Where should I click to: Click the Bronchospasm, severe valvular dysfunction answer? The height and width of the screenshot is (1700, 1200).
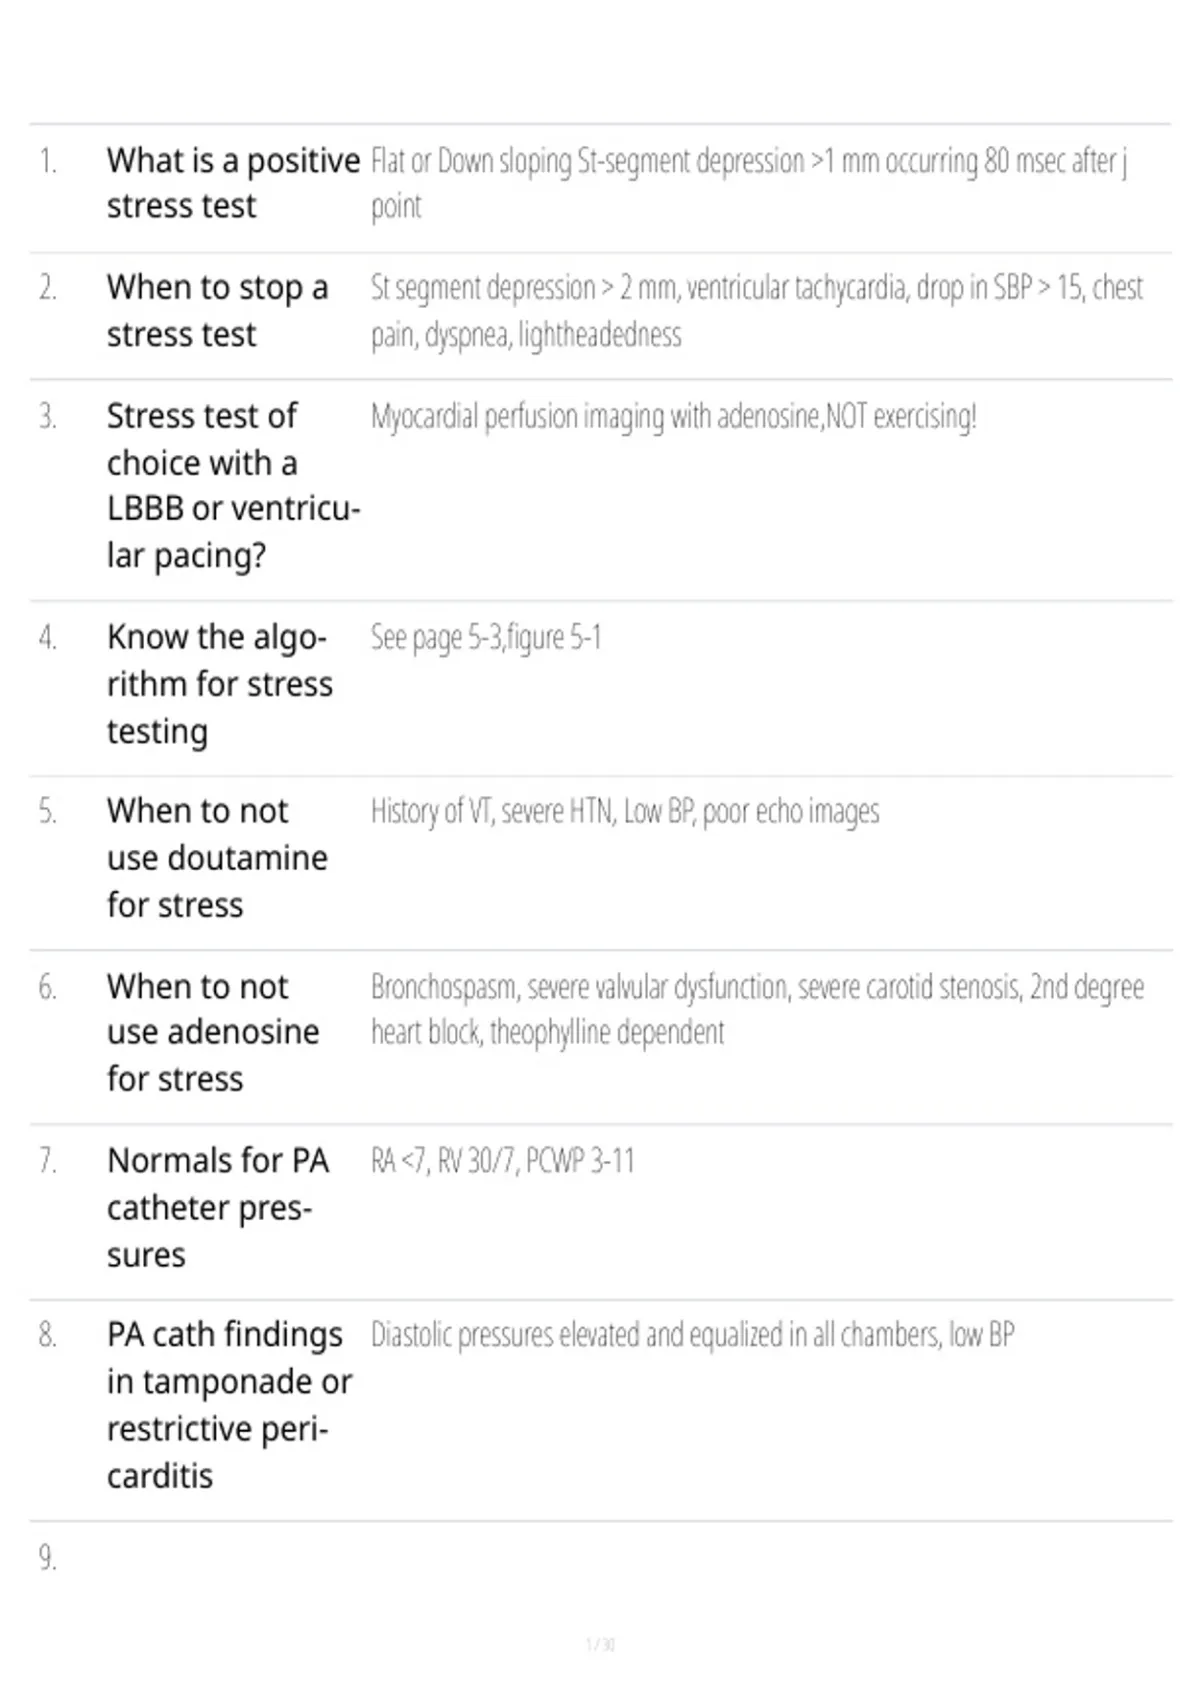757,1009
